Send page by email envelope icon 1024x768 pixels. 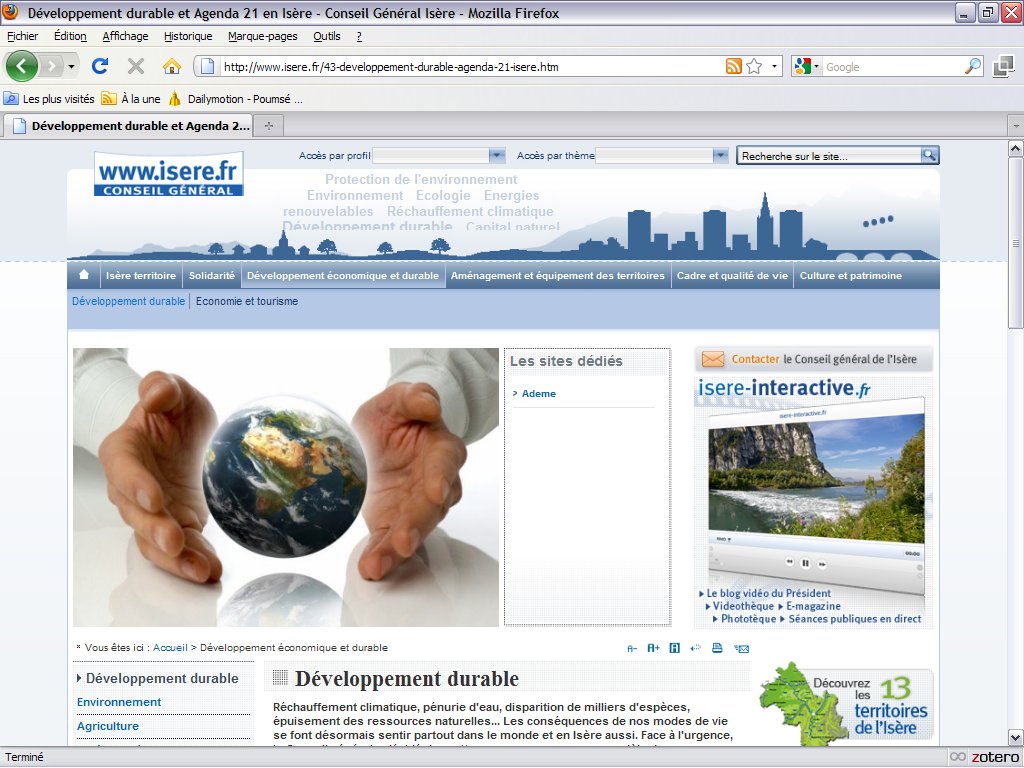click(741, 648)
